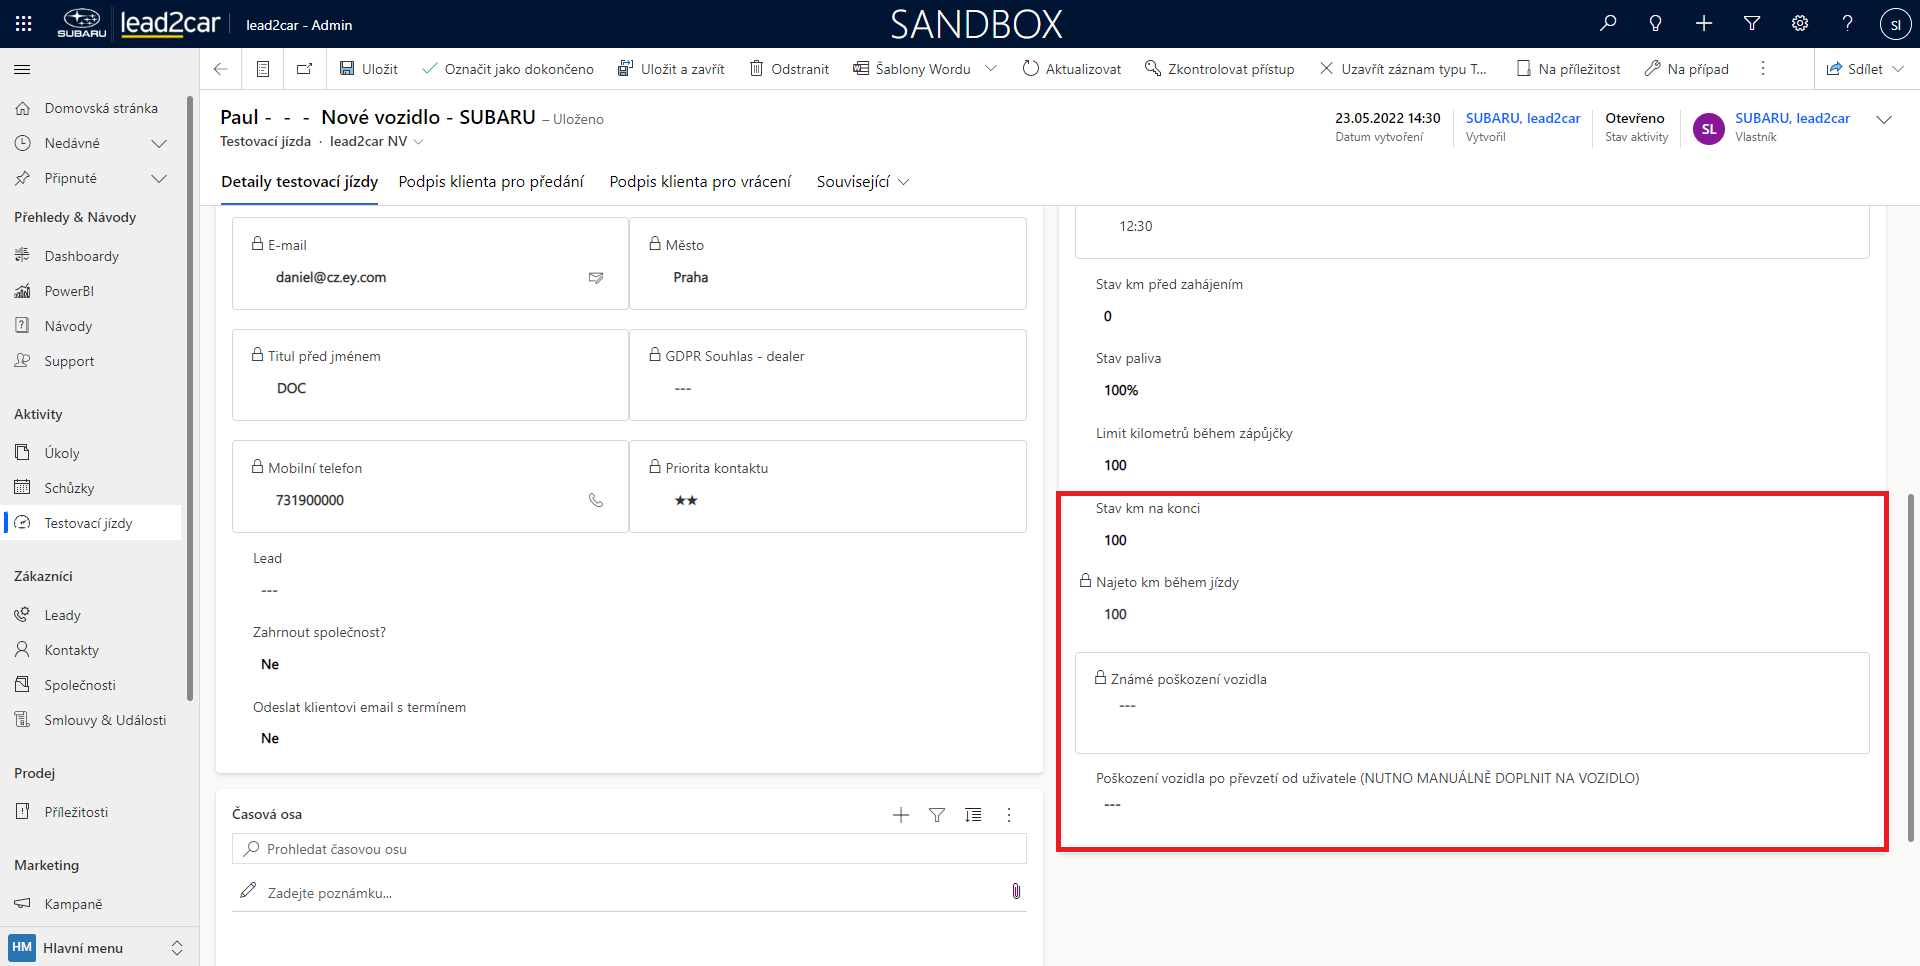Screen dimensions: 1920x966
Task: Open the advanced find filter icon
Action: 1752,23
